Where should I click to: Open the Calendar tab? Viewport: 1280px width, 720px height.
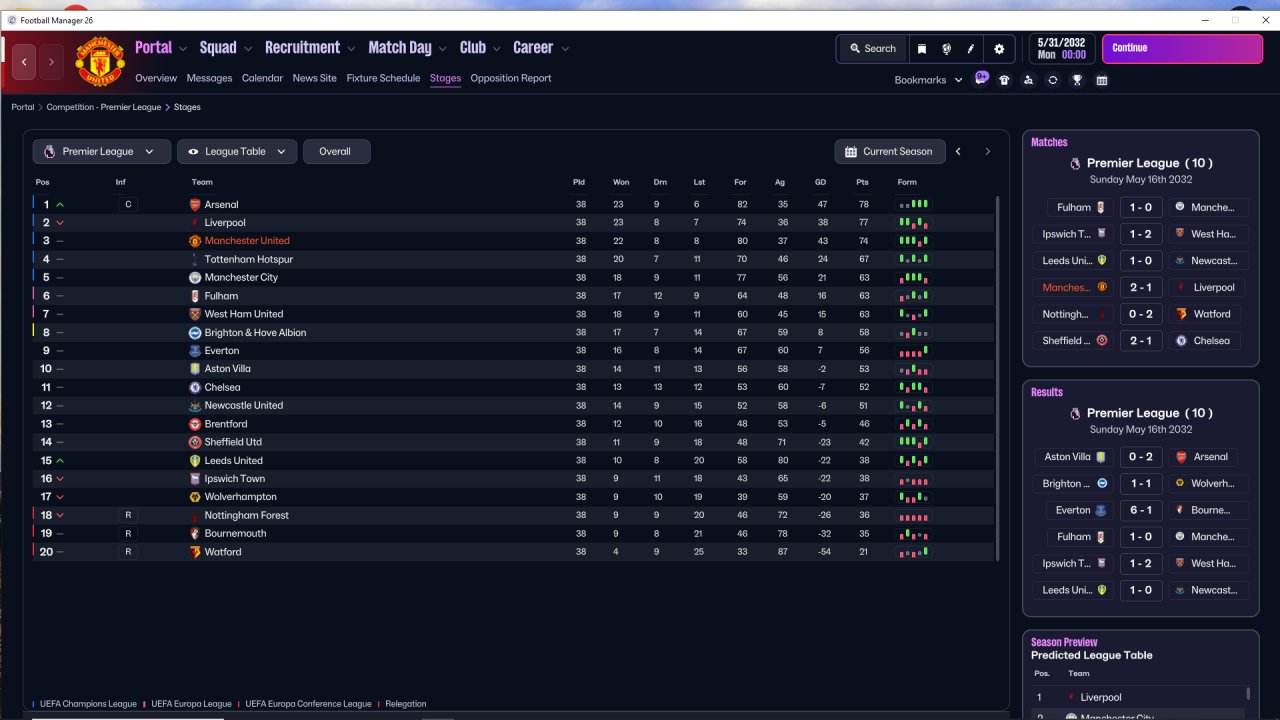tap(262, 78)
